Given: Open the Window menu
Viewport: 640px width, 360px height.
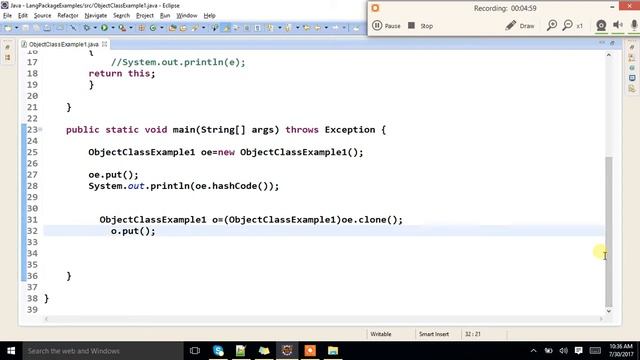Looking at the screenshot, I should 187,16.
